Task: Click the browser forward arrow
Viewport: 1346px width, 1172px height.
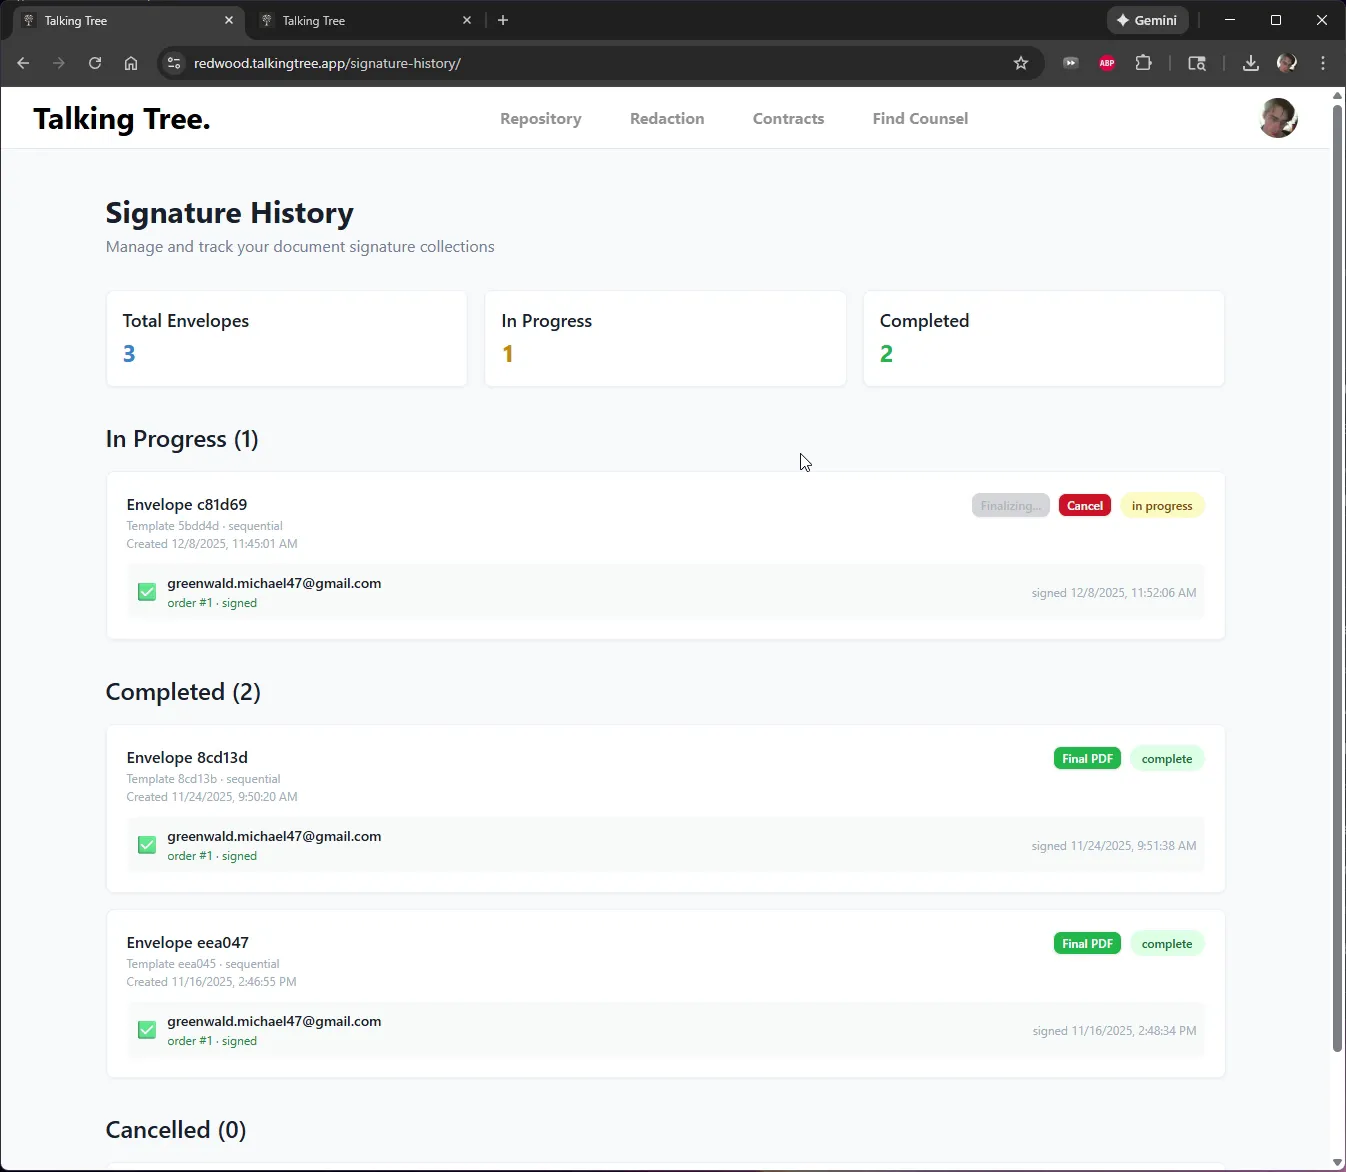Action: (x=59, y=63)
